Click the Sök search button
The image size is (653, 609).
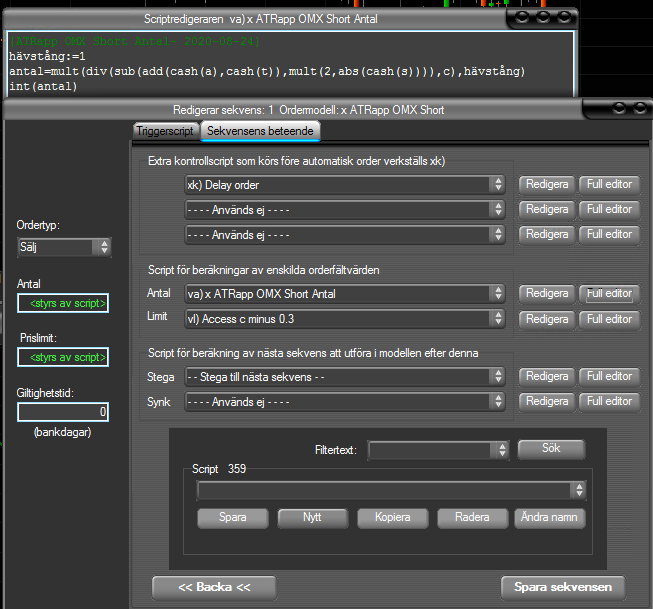pos(550,449)
